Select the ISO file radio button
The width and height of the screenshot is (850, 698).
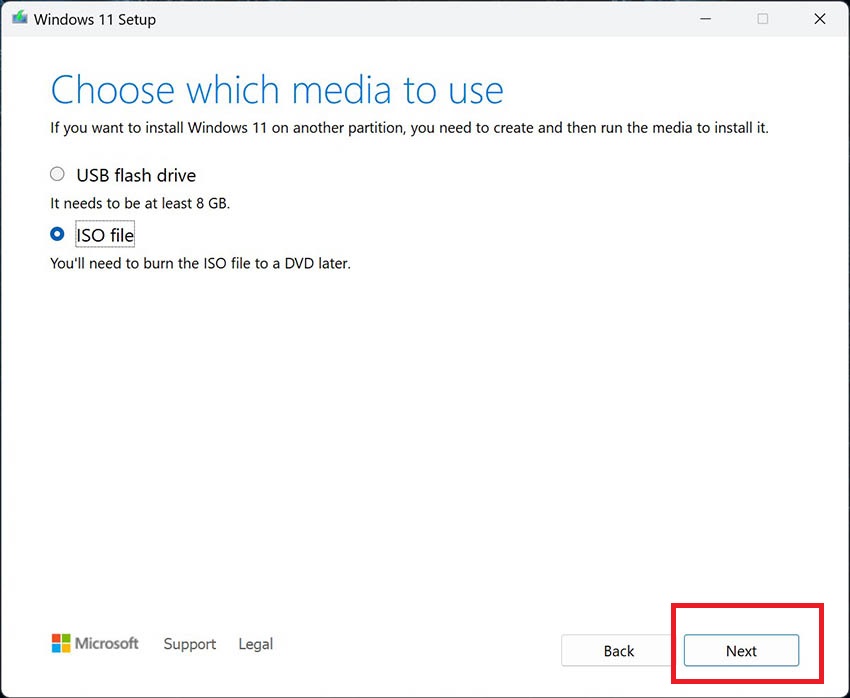[57, 234]
